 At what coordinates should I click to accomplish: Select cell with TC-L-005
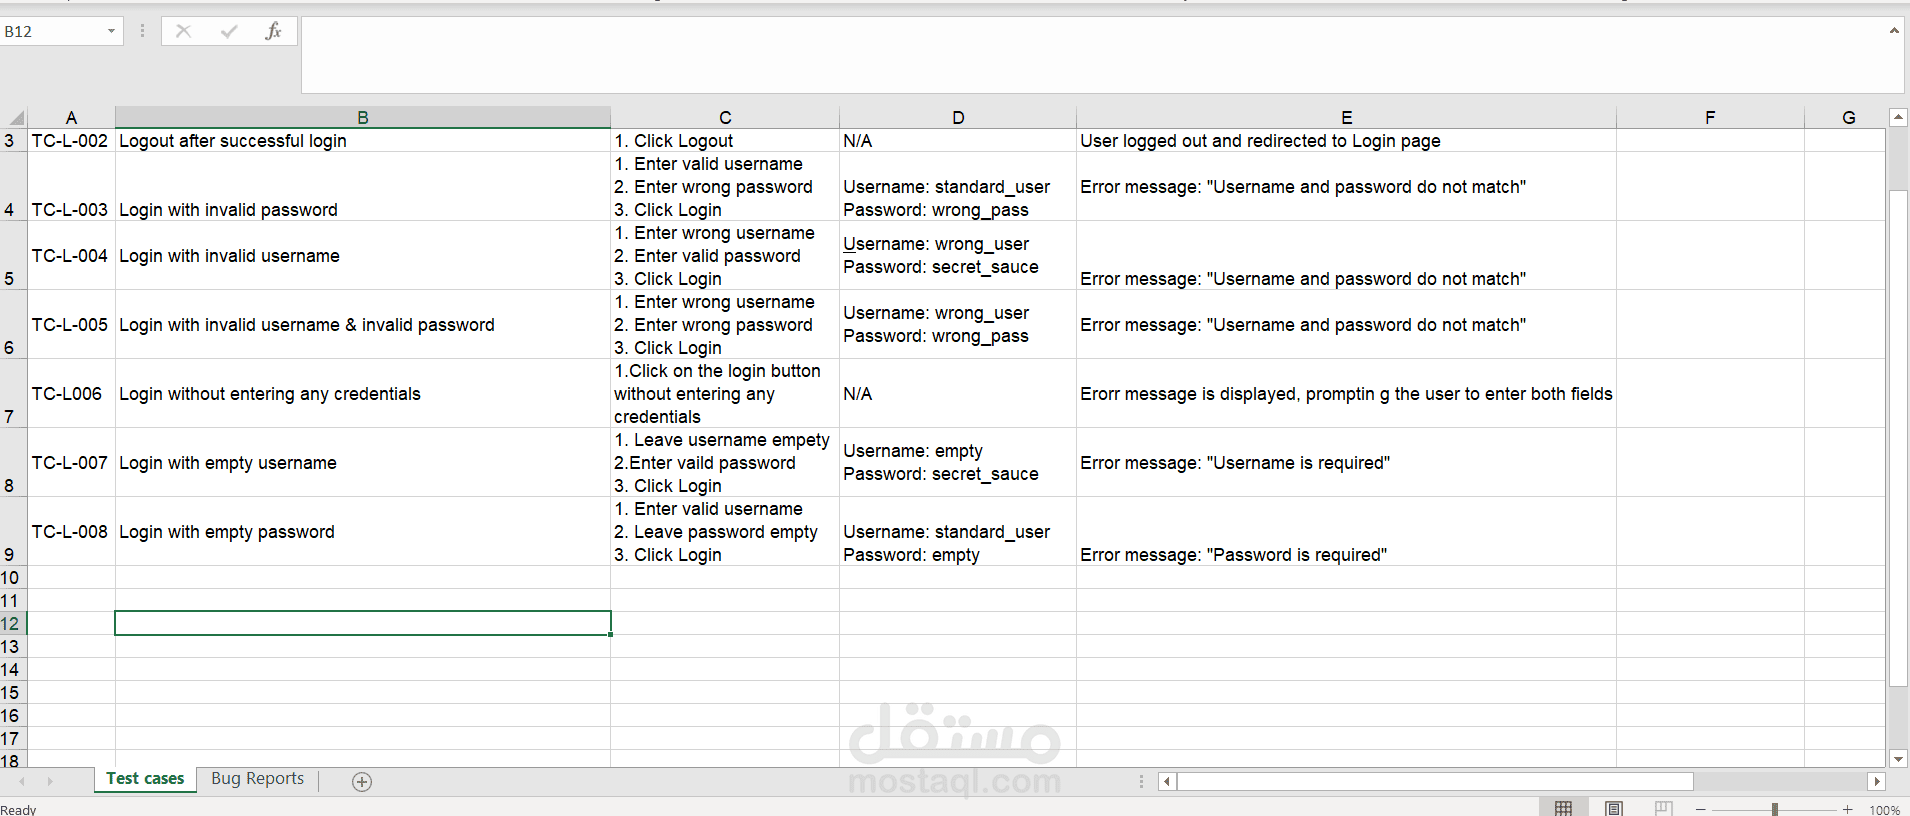click(x=71, y=325)
